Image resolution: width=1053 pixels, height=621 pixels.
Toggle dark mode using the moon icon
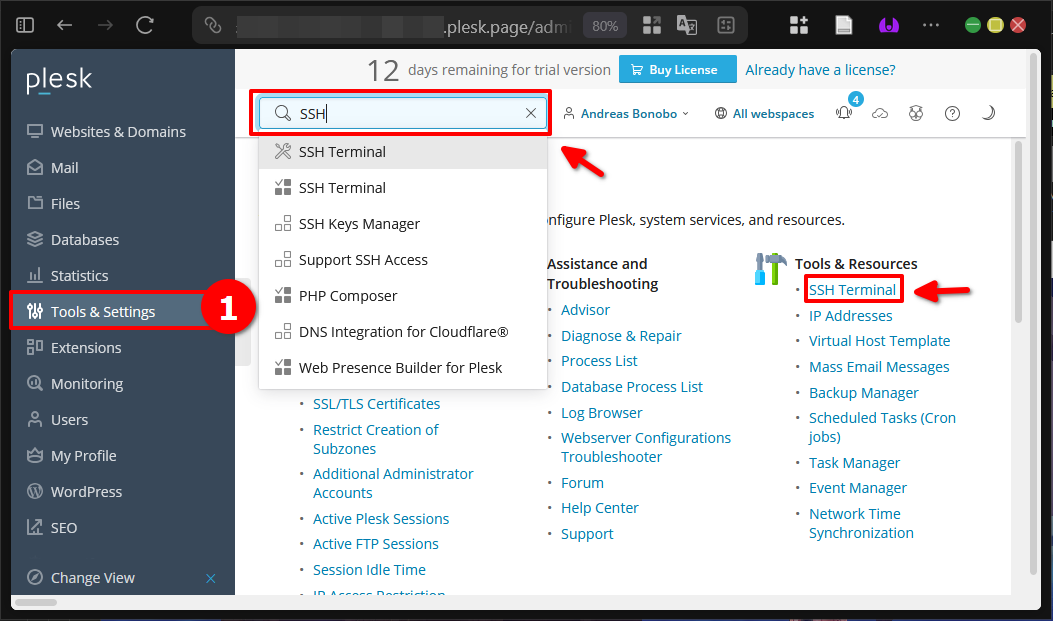988,113
